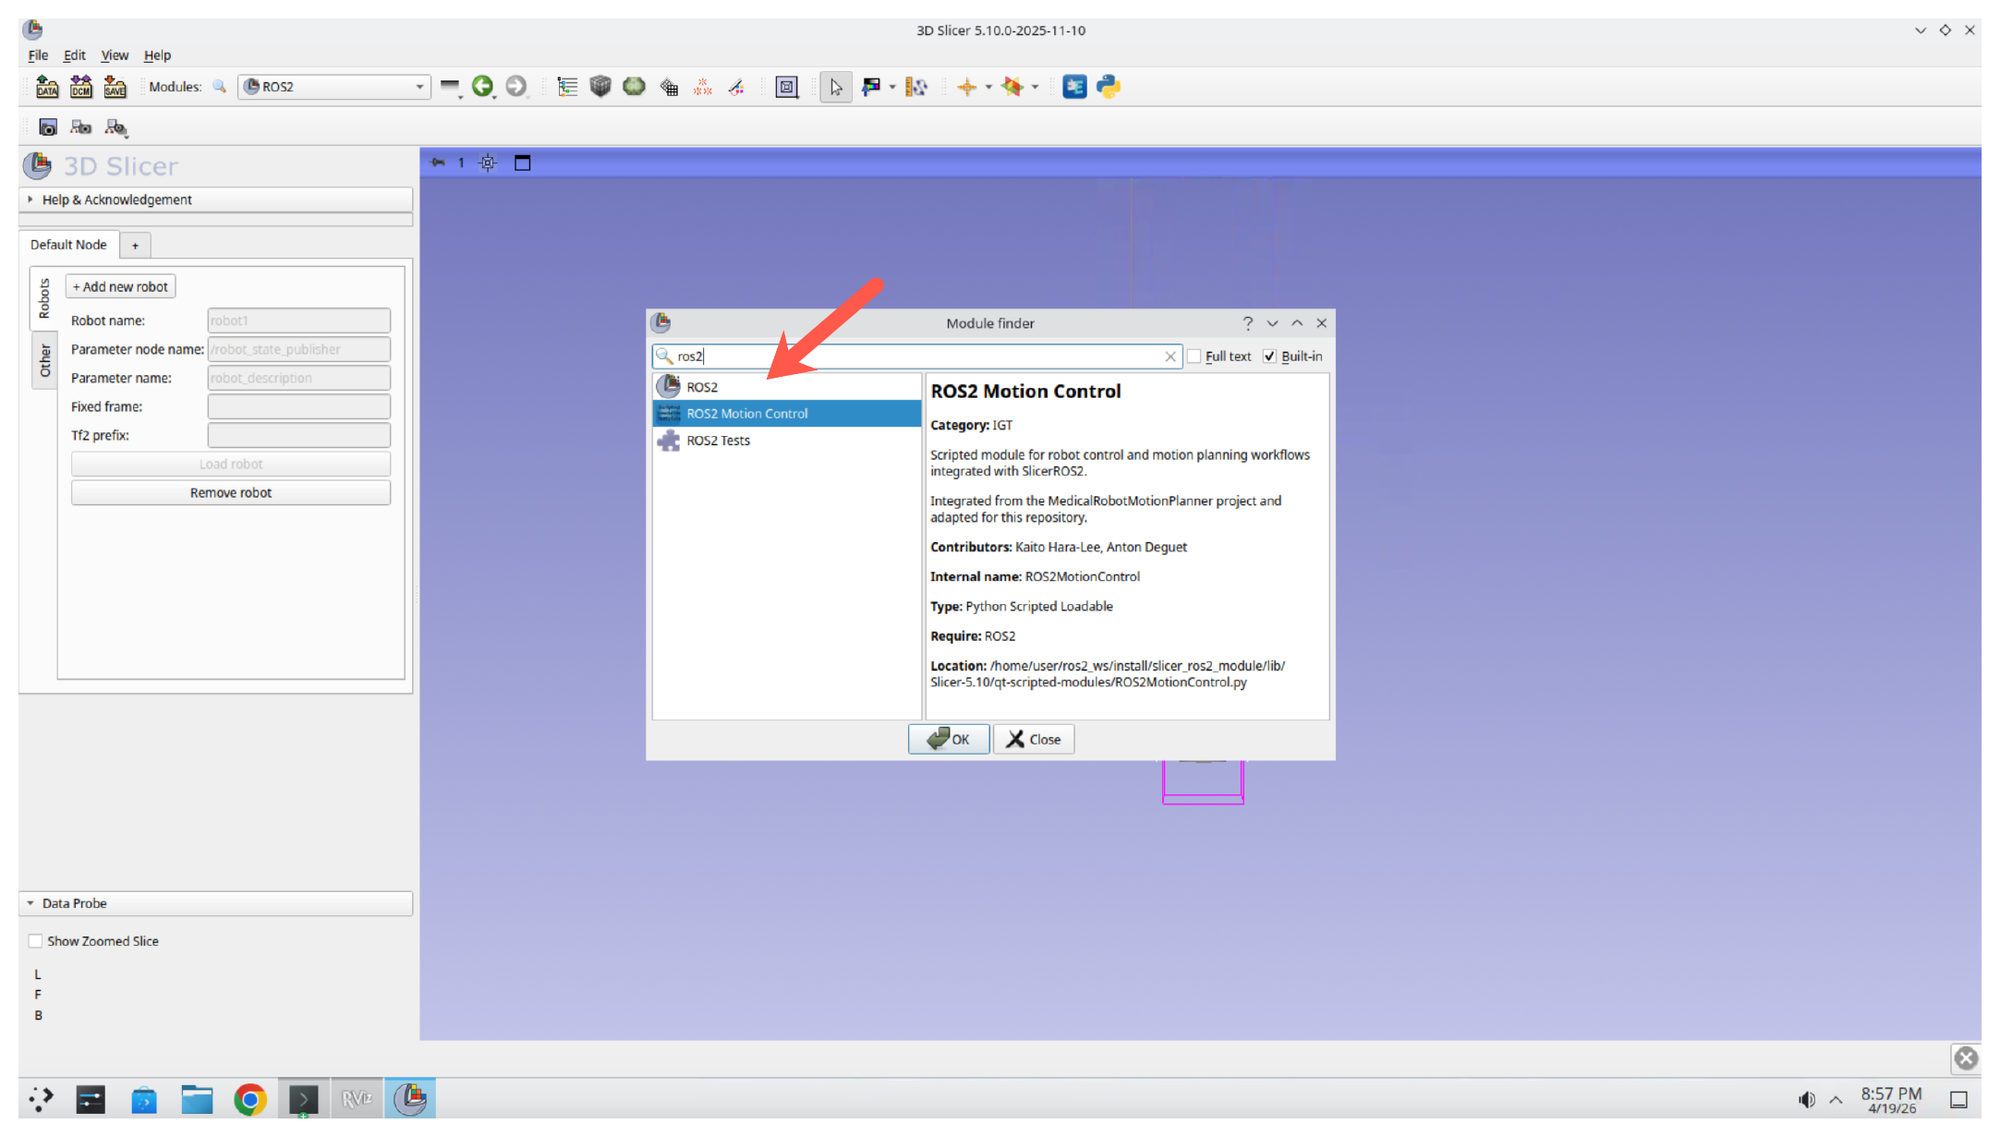Save the scene using the SAVE icon

pyautogui.click(x=115, y=87)
